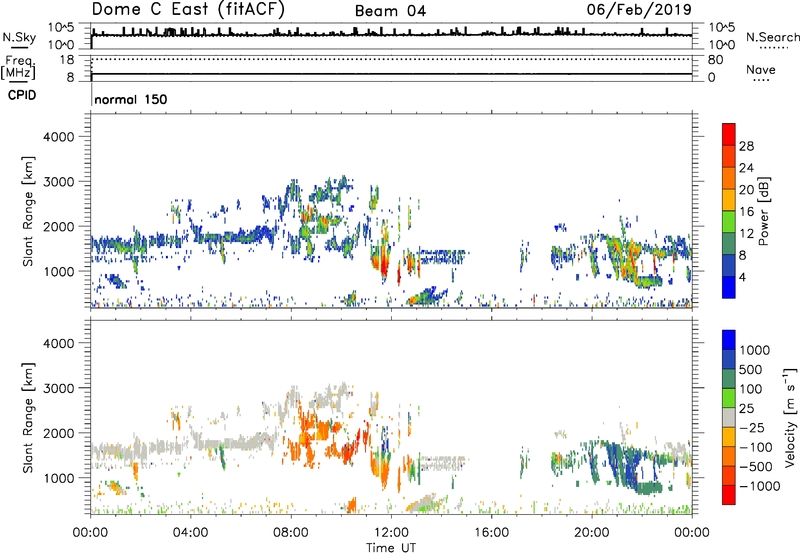Click the '04:00' time tick label

pos(190,533)
